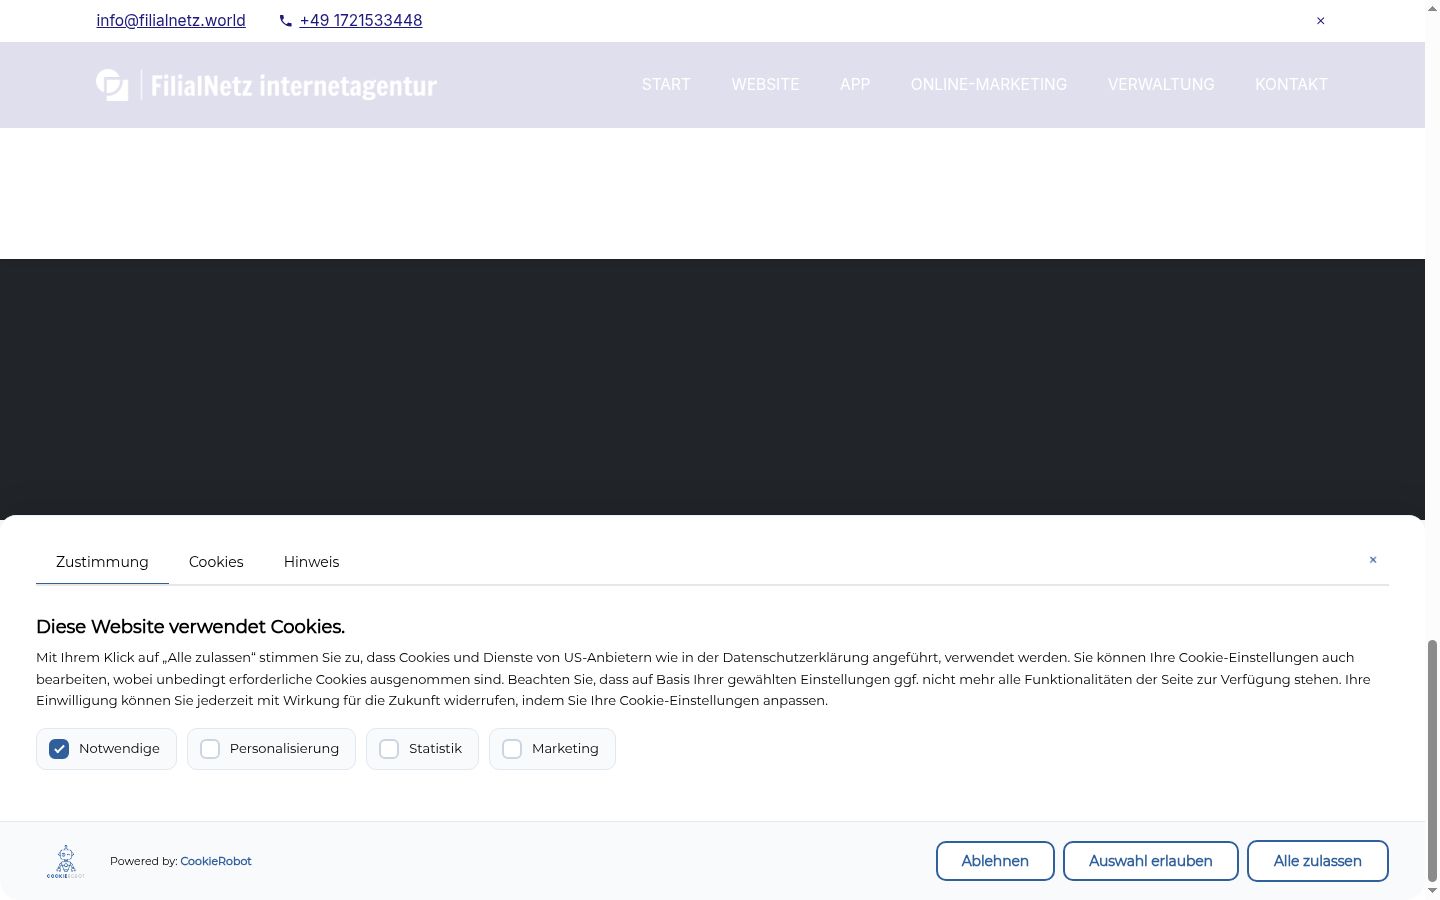Click the heading 'Diese Website verwendet Cookies.'

pyautogui.click(x=190, y=627)
